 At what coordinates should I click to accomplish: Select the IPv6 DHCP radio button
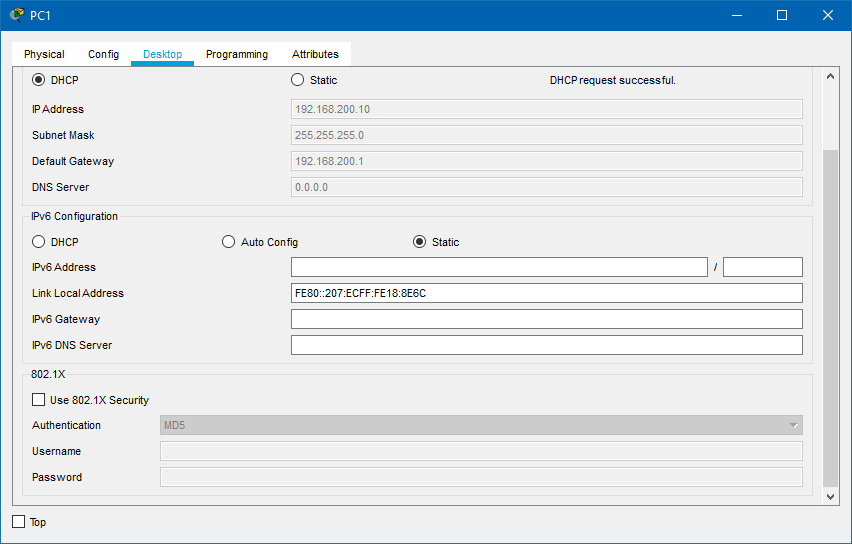[39, 242]
